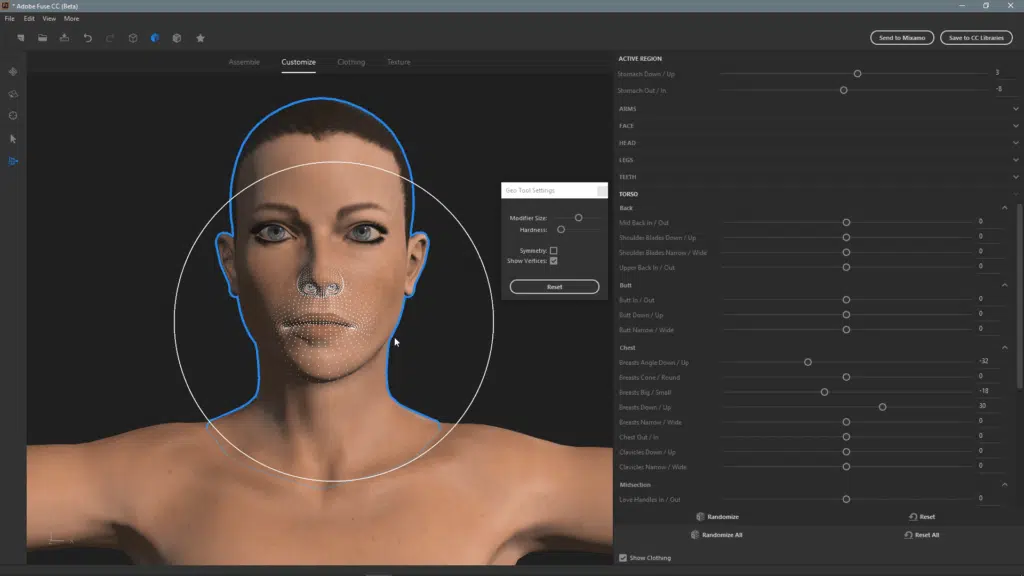Click the star favorites icon in toolbar

pos(200,38)
